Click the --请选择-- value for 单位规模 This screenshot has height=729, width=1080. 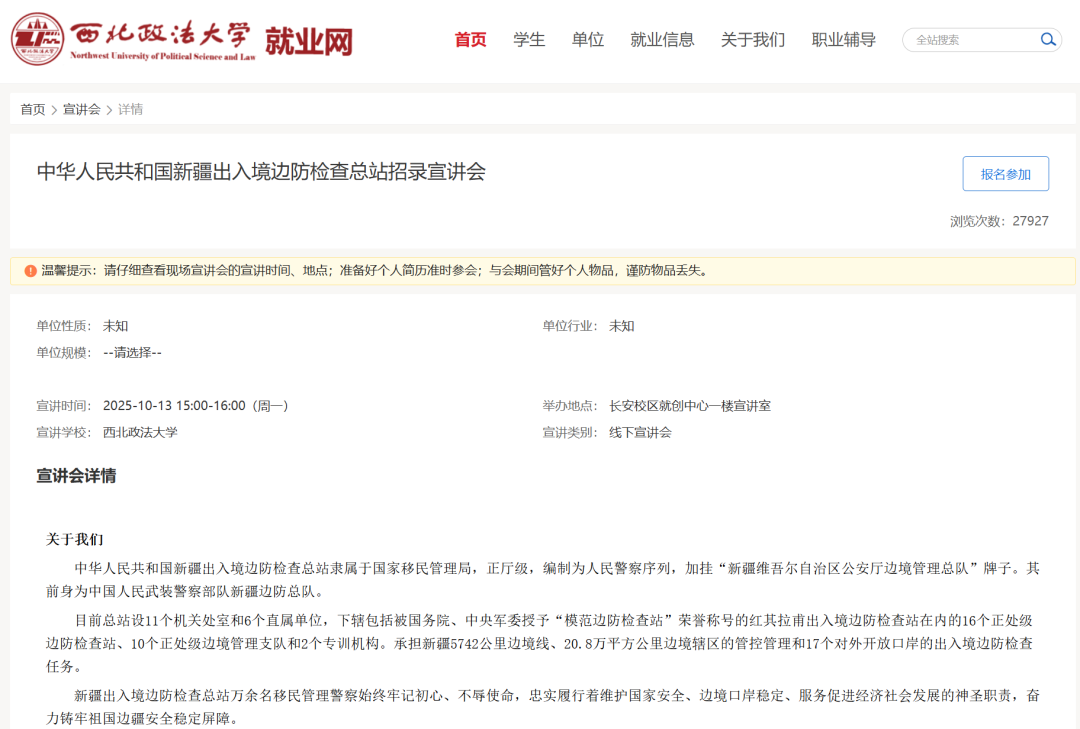point(132,352)
